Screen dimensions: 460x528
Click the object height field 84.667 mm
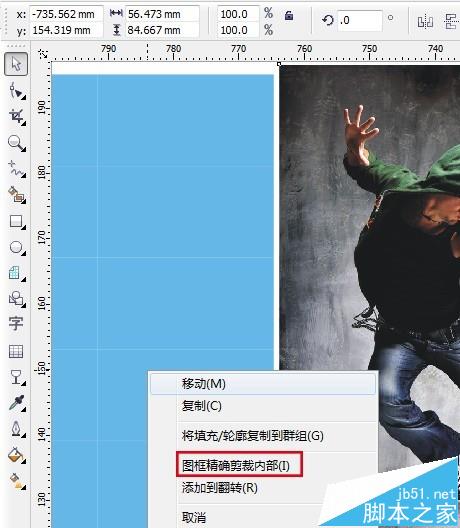pos(162,30)
